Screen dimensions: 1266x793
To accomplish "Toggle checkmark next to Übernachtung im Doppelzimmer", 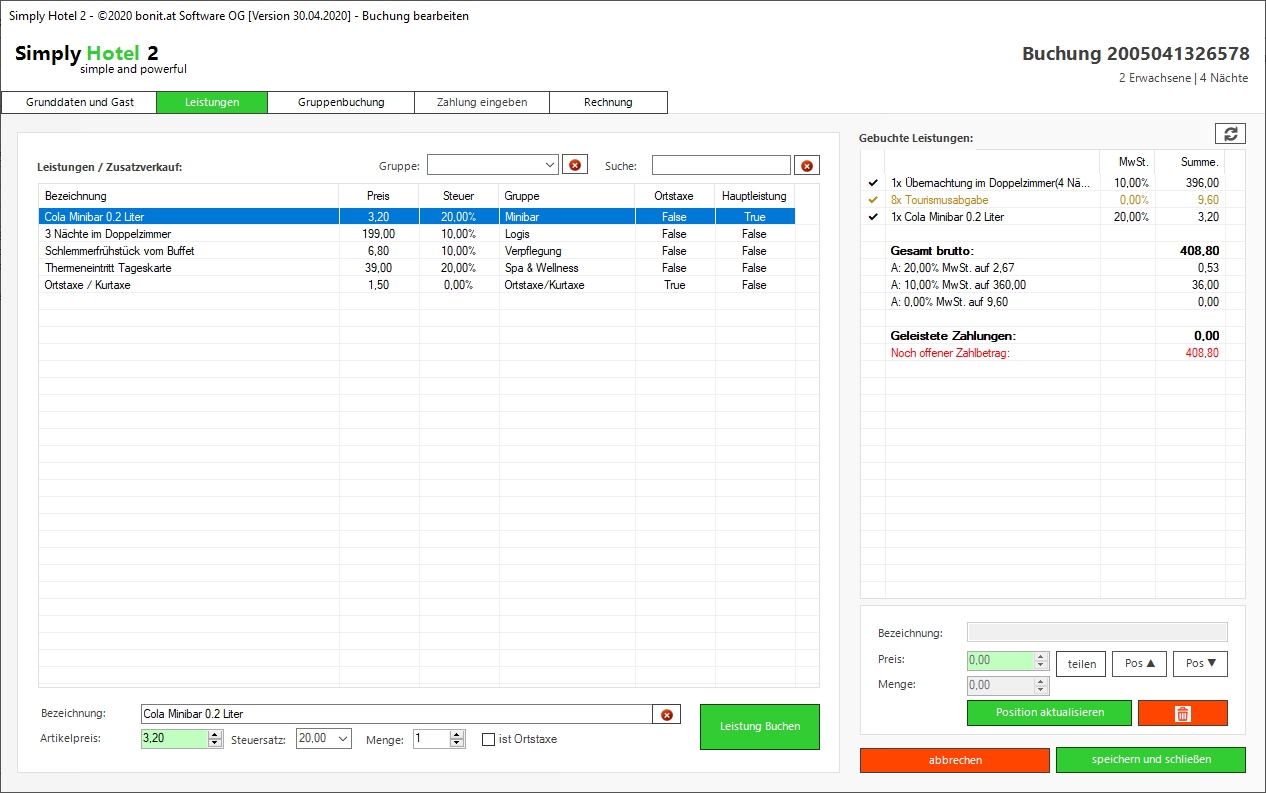I will coord(873,183).
